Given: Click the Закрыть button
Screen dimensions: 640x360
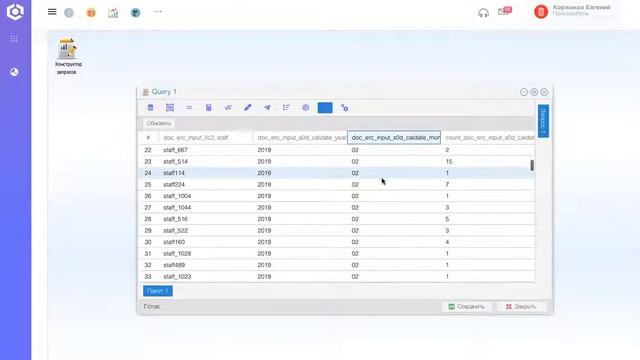Looking at the screenshot, I should click(521, 307).
